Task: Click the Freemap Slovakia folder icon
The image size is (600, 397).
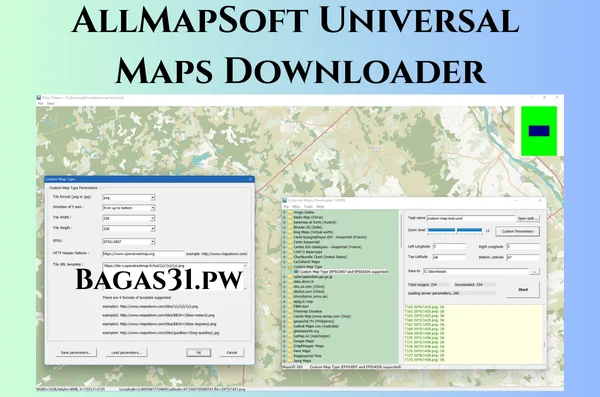Action: point(290,311)
